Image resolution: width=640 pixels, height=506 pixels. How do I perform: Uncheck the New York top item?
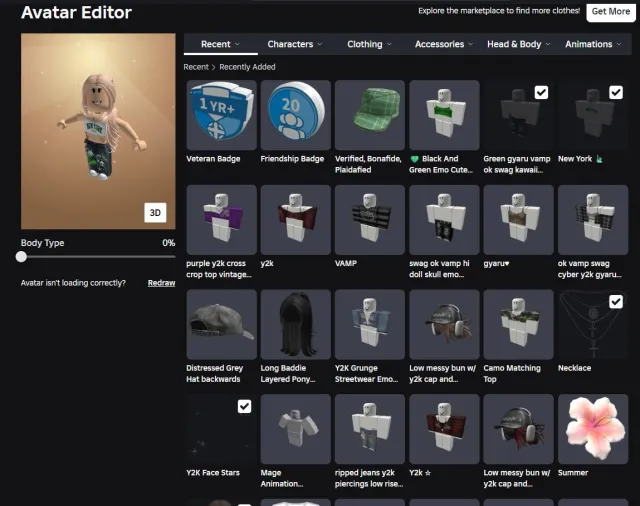pos(616,93)
